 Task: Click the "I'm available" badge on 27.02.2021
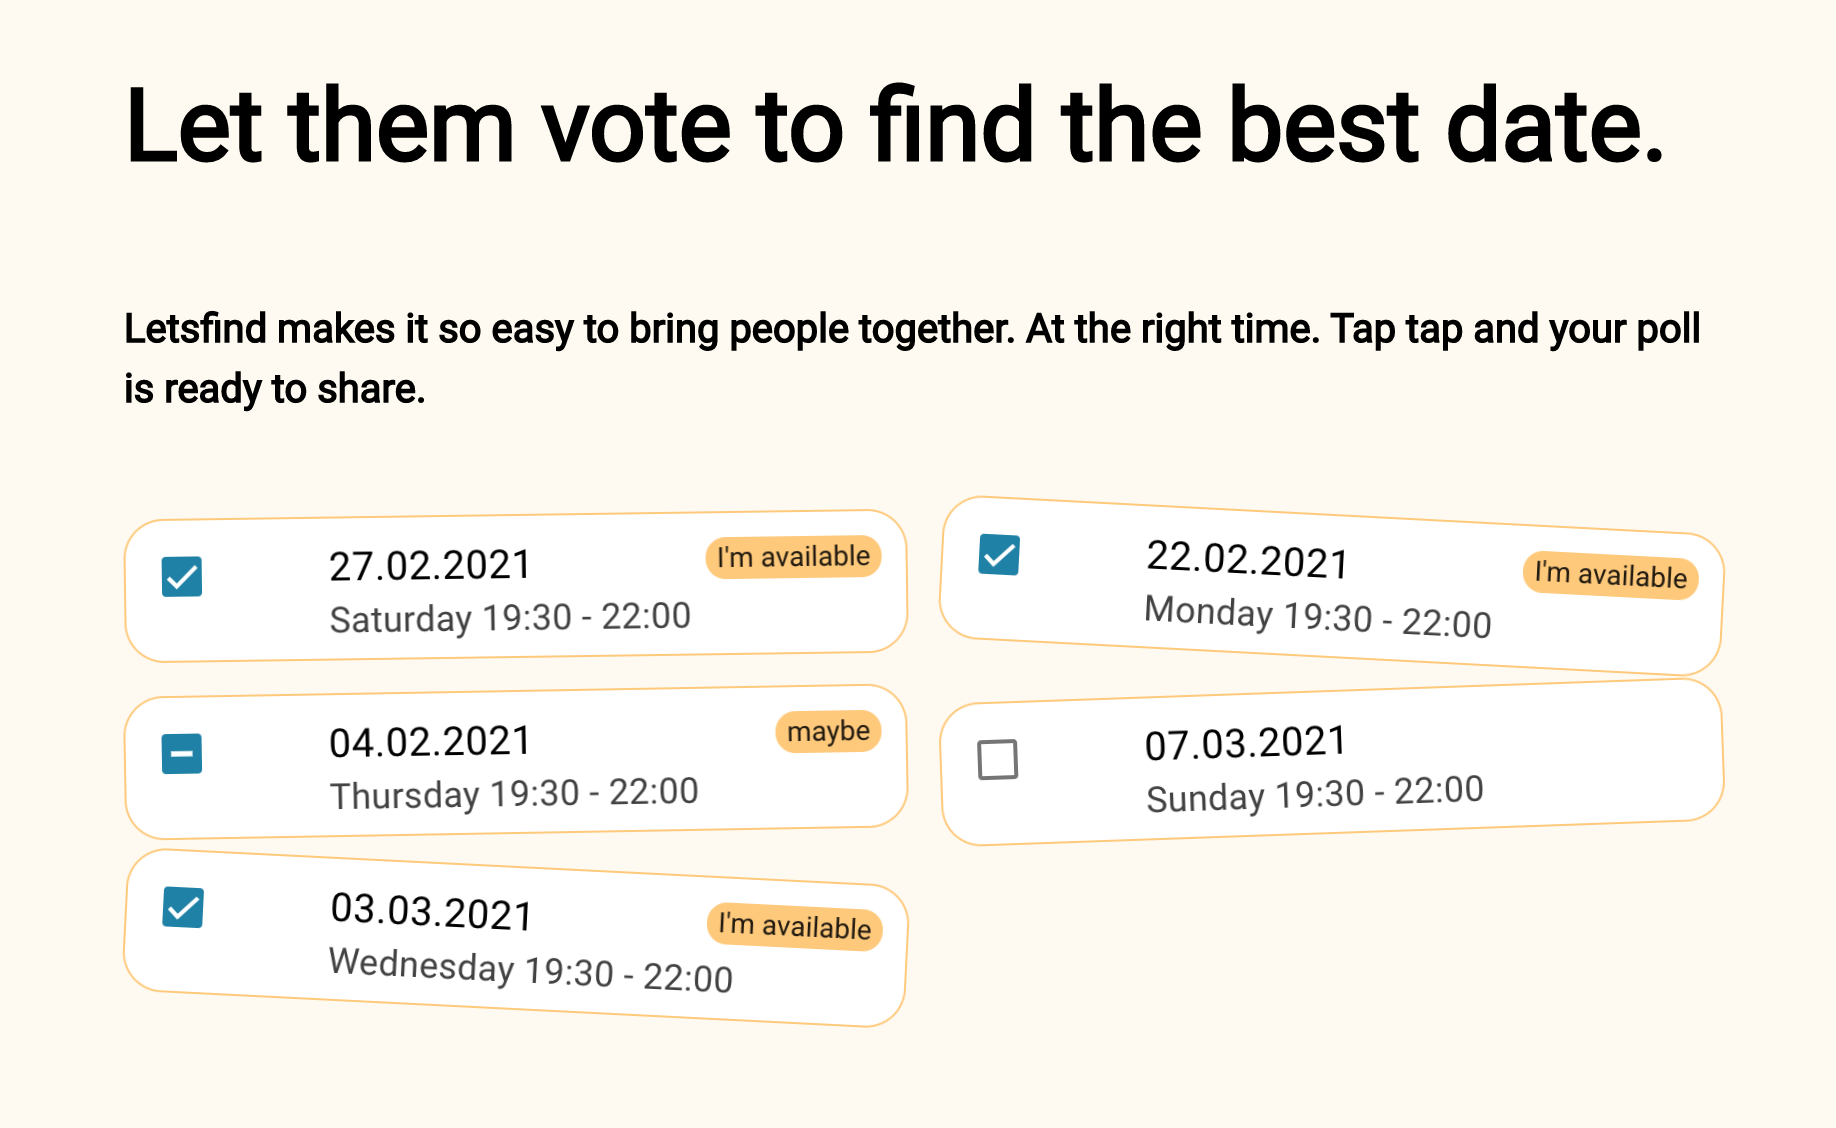(793, 557)
